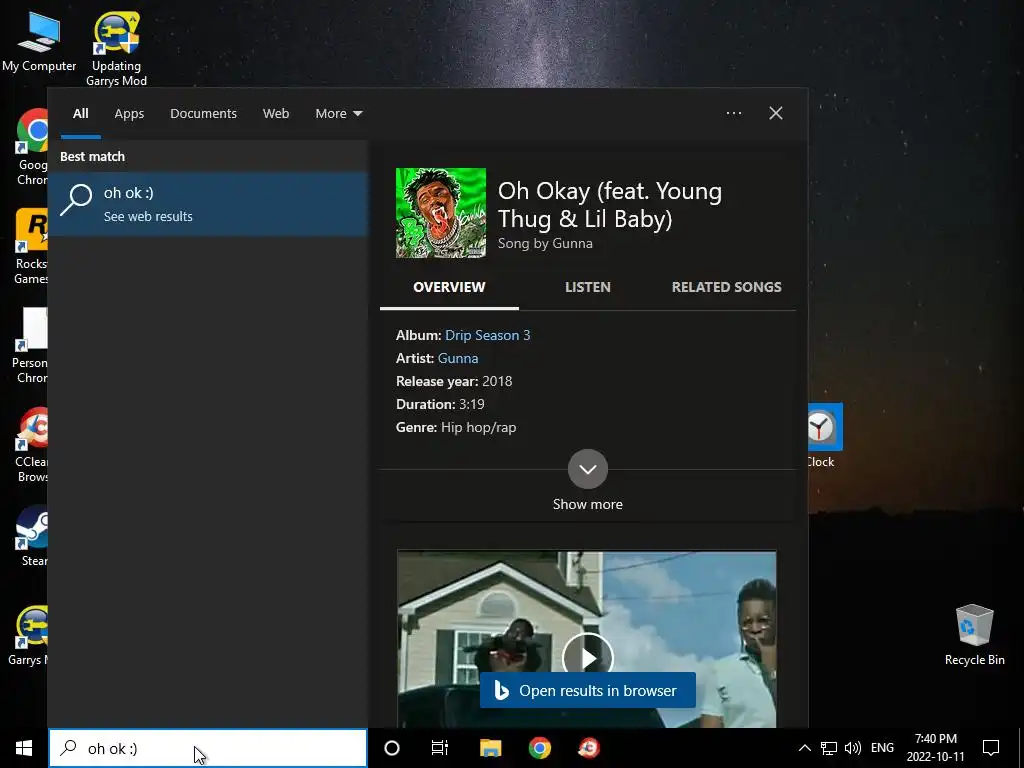The width and height of the screenshot is (1024, 768).
Task: Select the All search filter tab
Action: click(x=81, y=114)
